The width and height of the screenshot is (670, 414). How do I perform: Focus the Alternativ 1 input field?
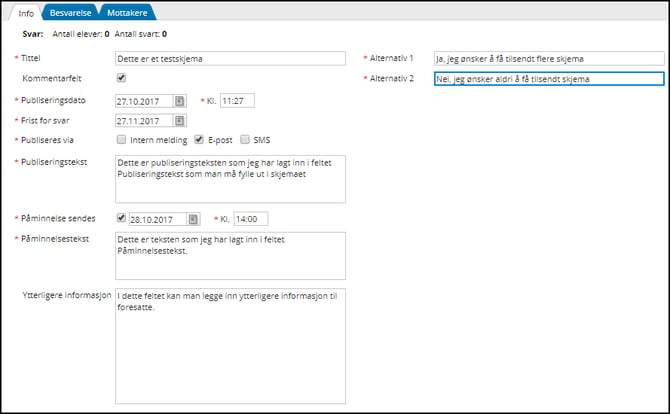click(548, 59)
